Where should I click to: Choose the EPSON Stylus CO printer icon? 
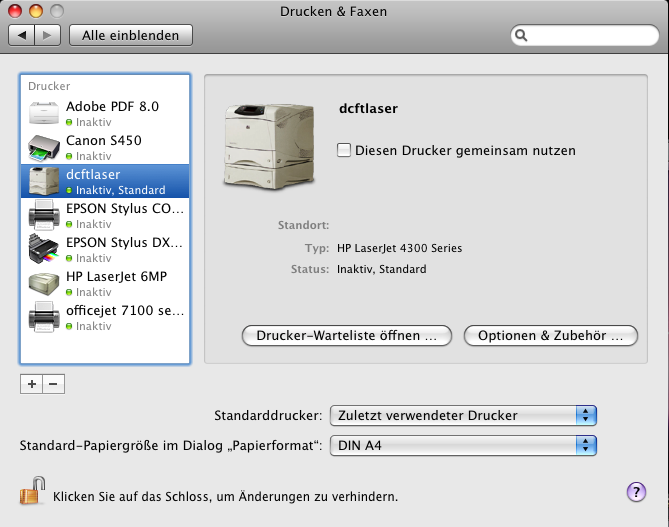44,216
